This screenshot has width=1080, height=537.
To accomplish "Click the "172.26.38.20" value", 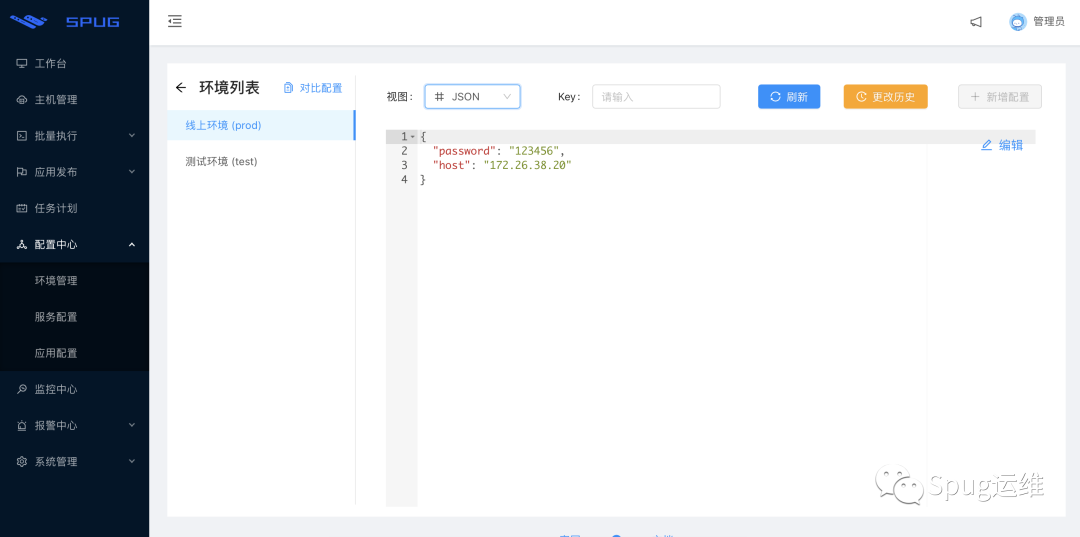I will pos(528,165).
